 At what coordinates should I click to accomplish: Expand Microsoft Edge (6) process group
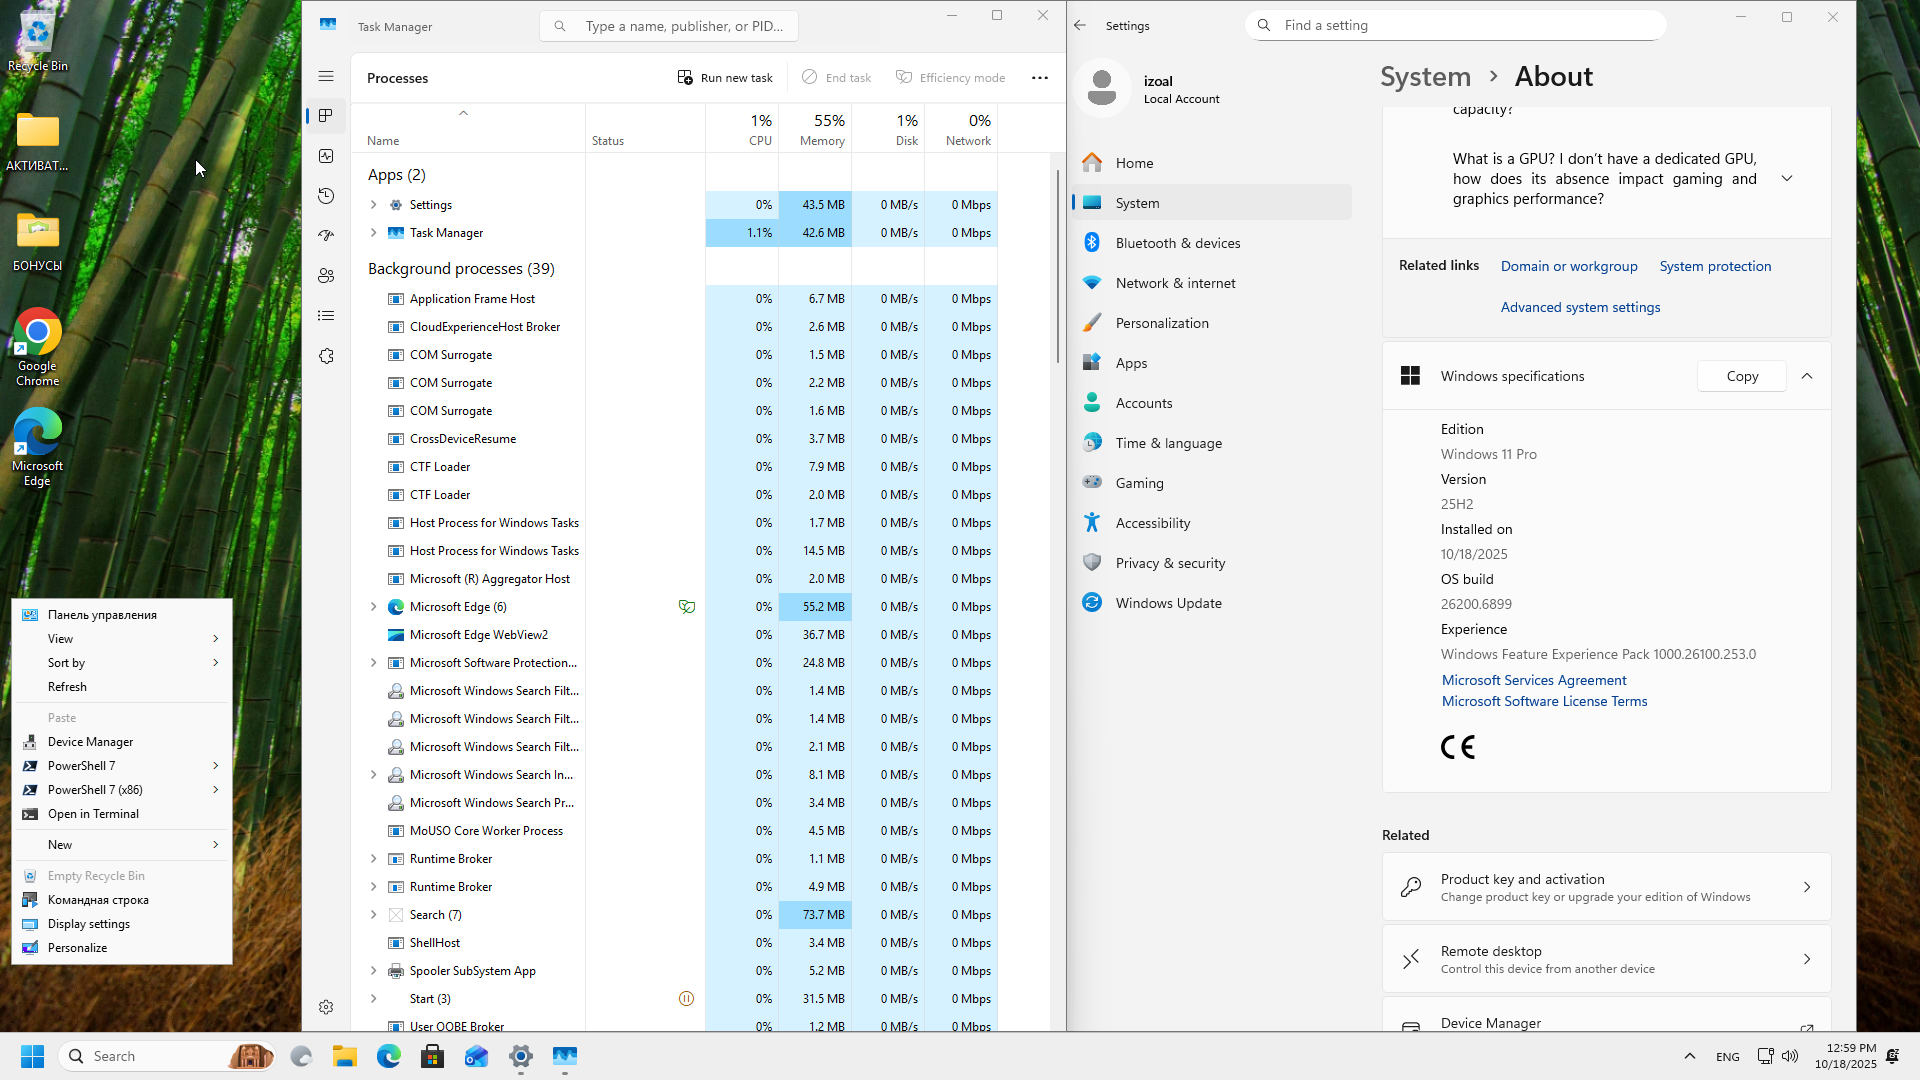pos(374,607)
